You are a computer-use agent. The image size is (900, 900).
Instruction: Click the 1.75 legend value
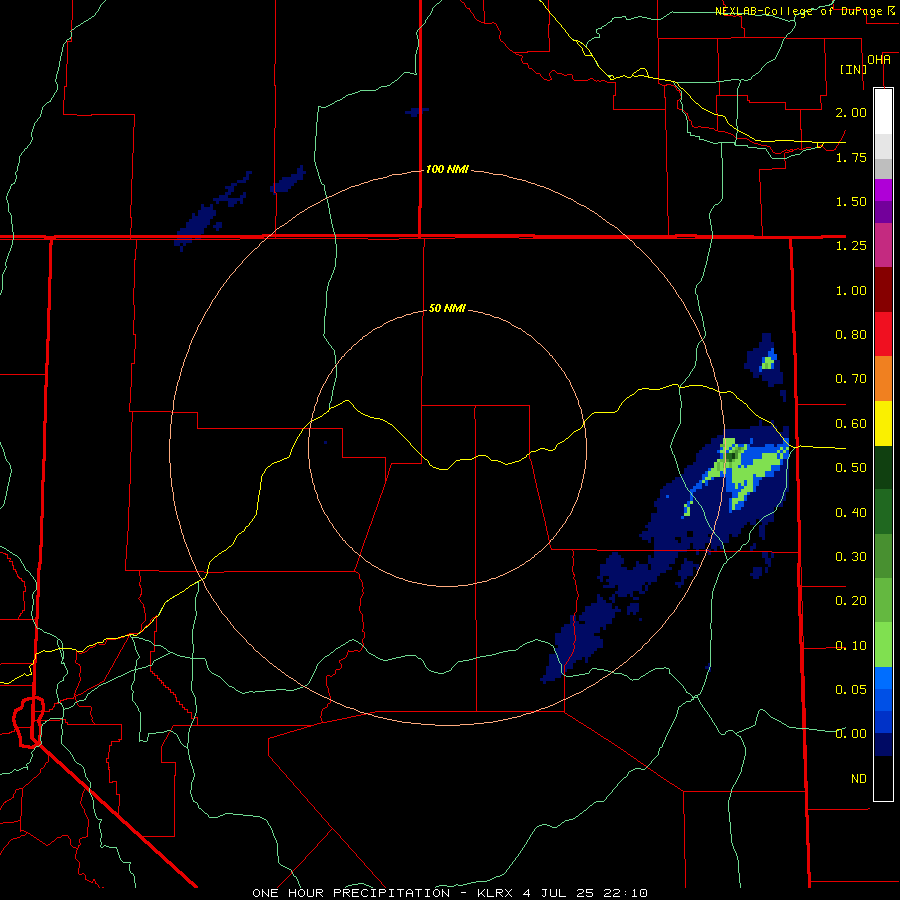tap(851, 157)
